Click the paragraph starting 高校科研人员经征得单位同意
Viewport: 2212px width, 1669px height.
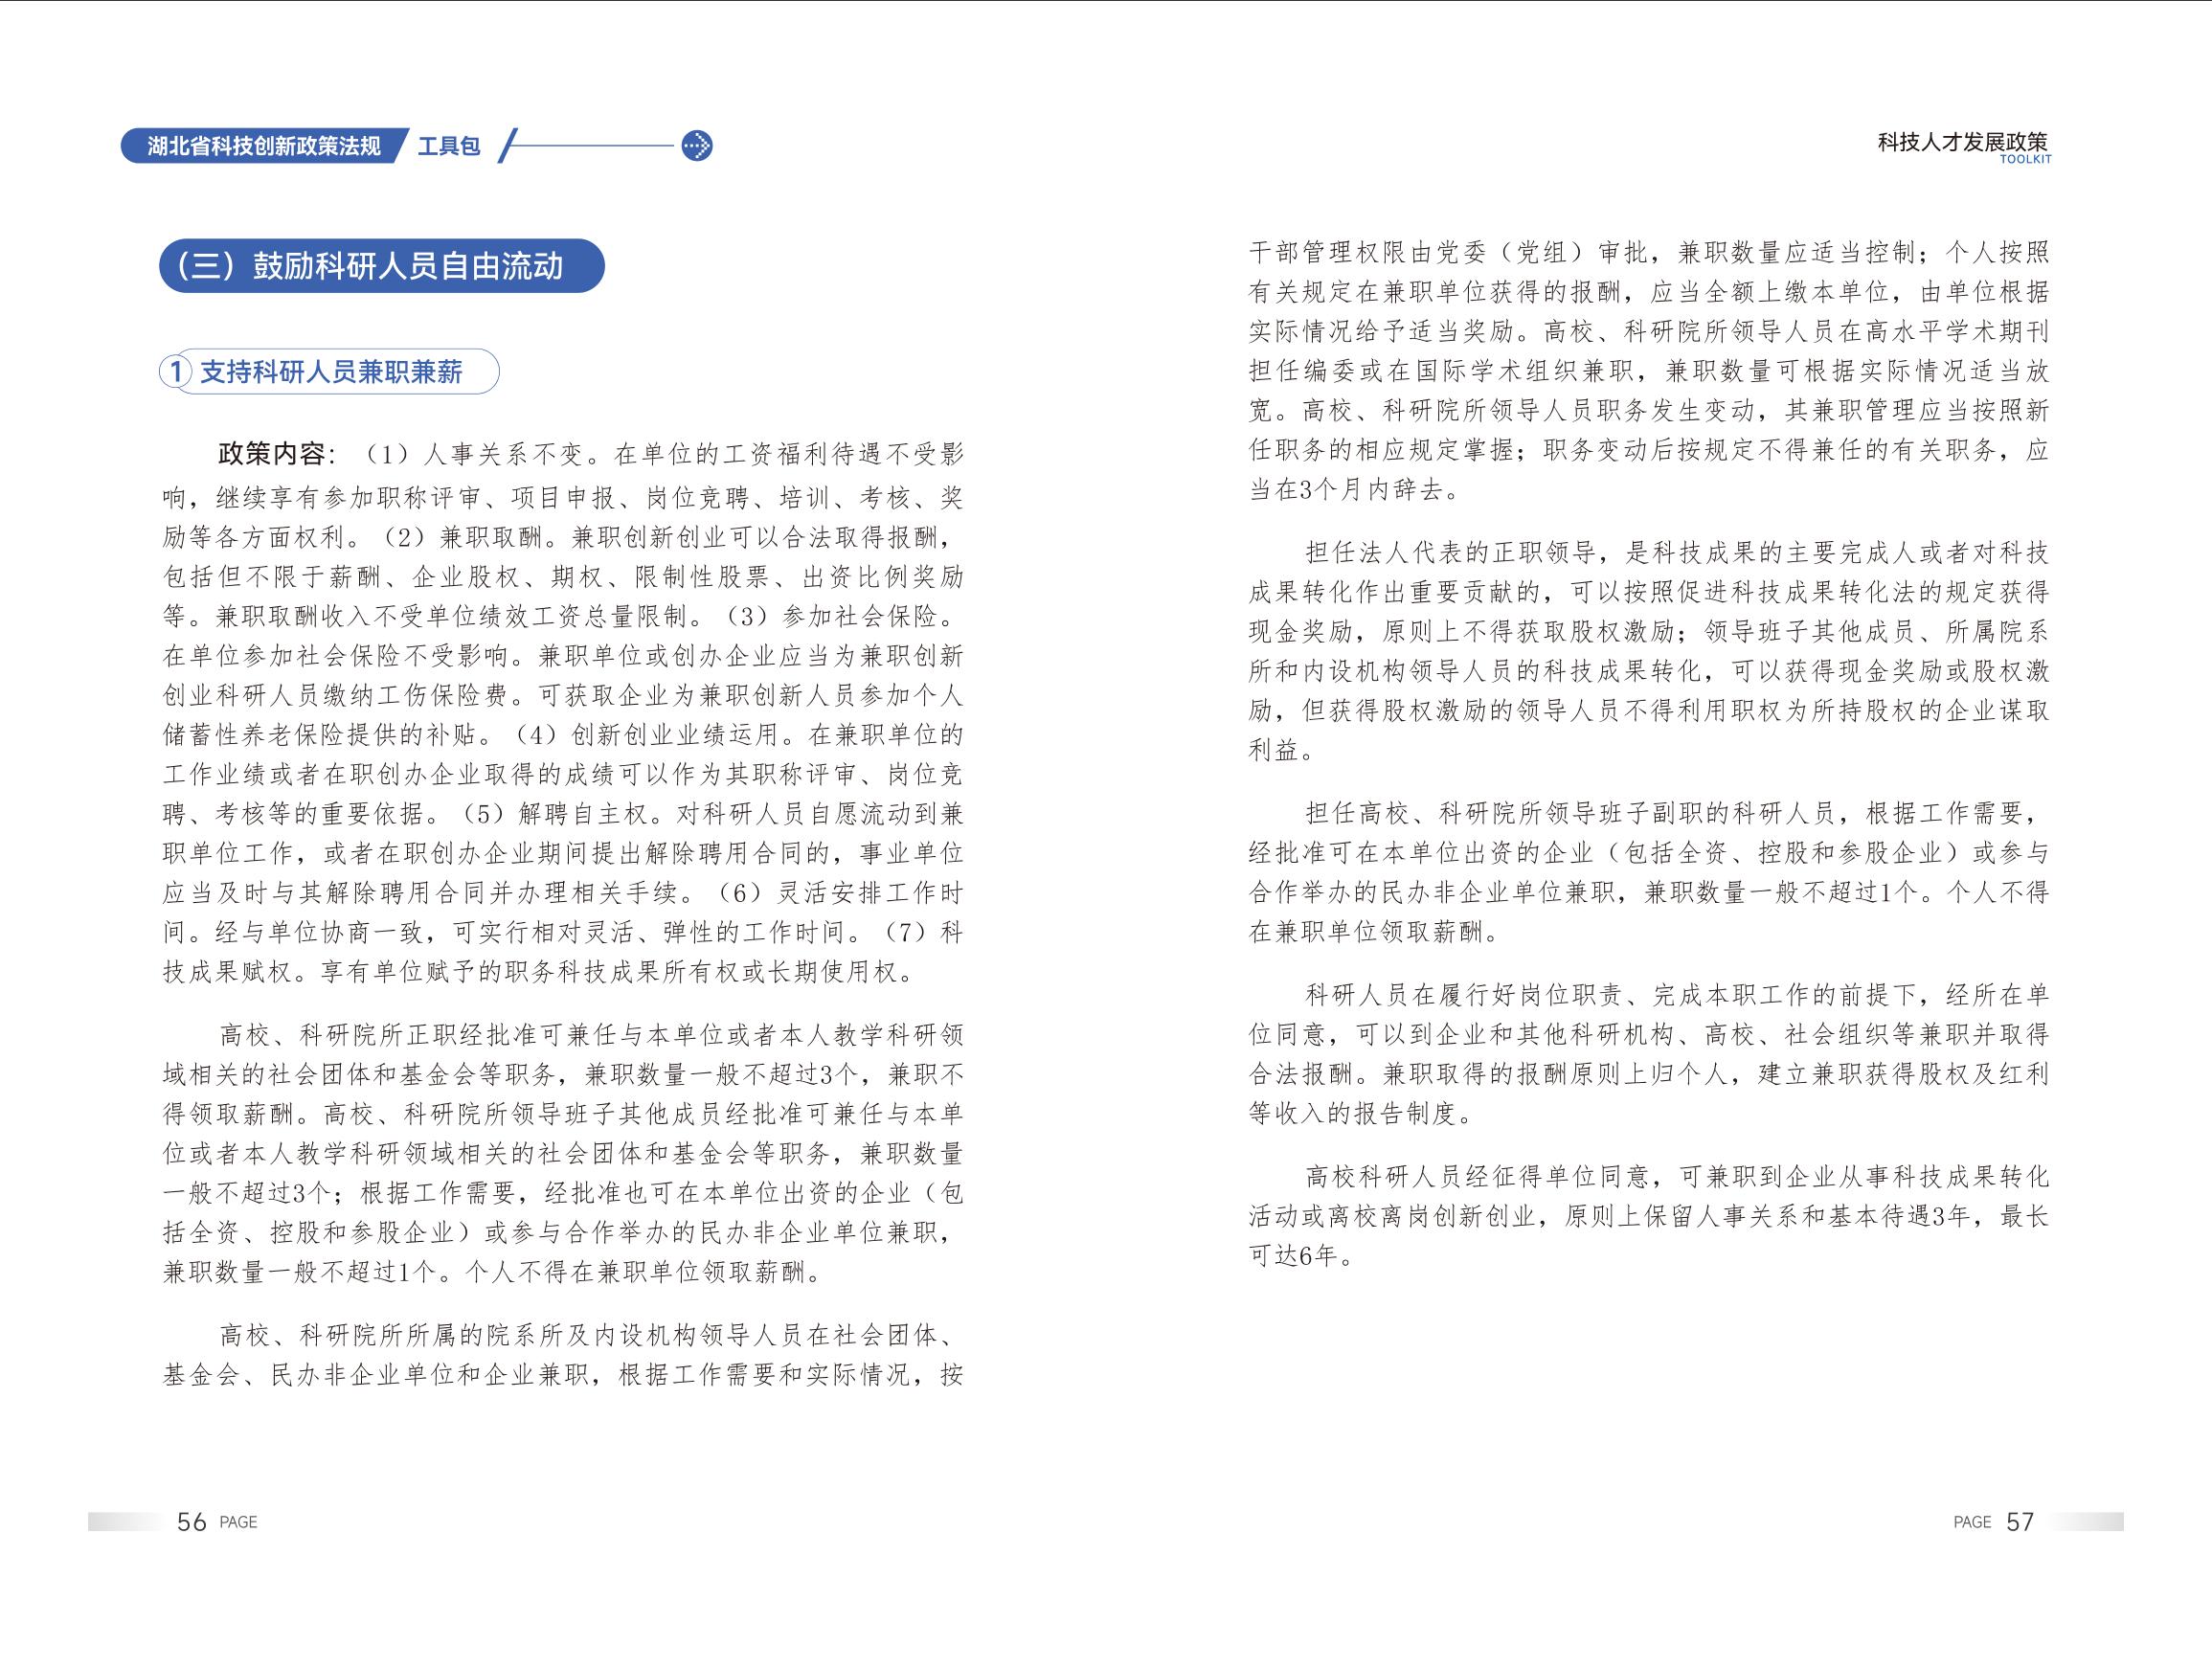coord(1648,1216)
